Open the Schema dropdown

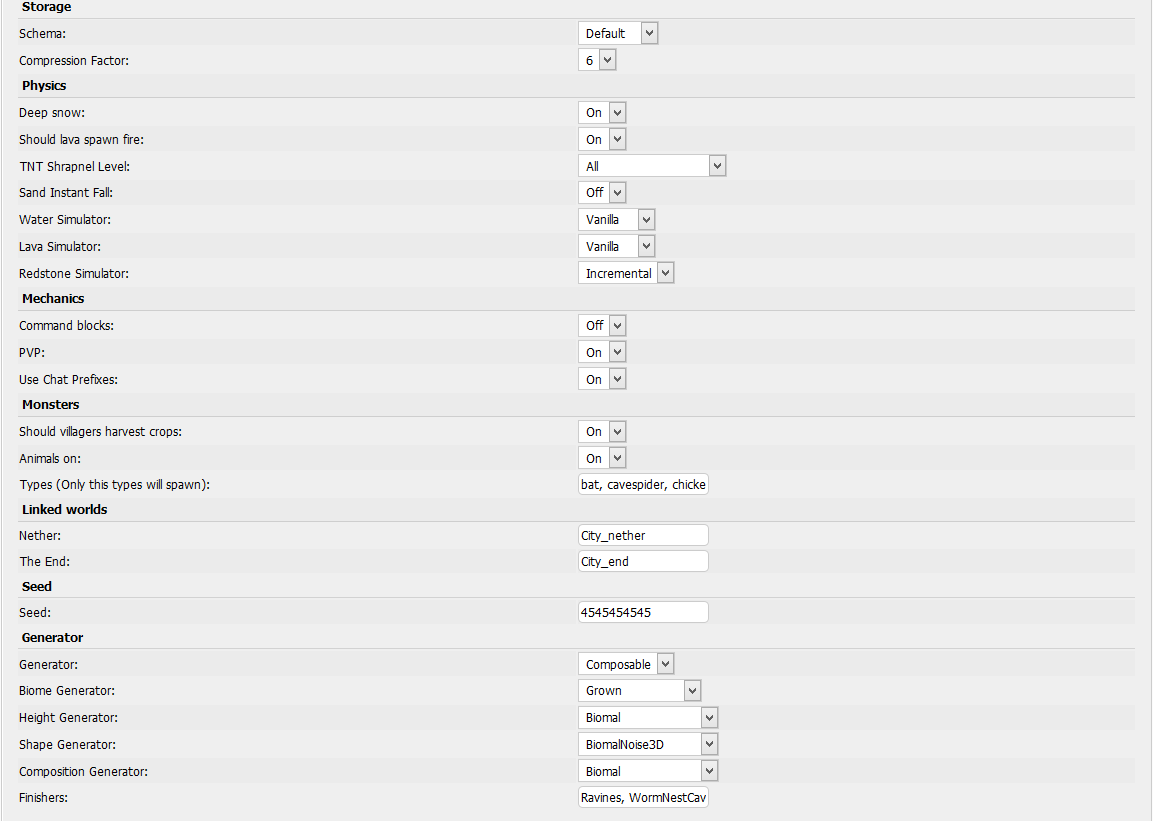618,33
